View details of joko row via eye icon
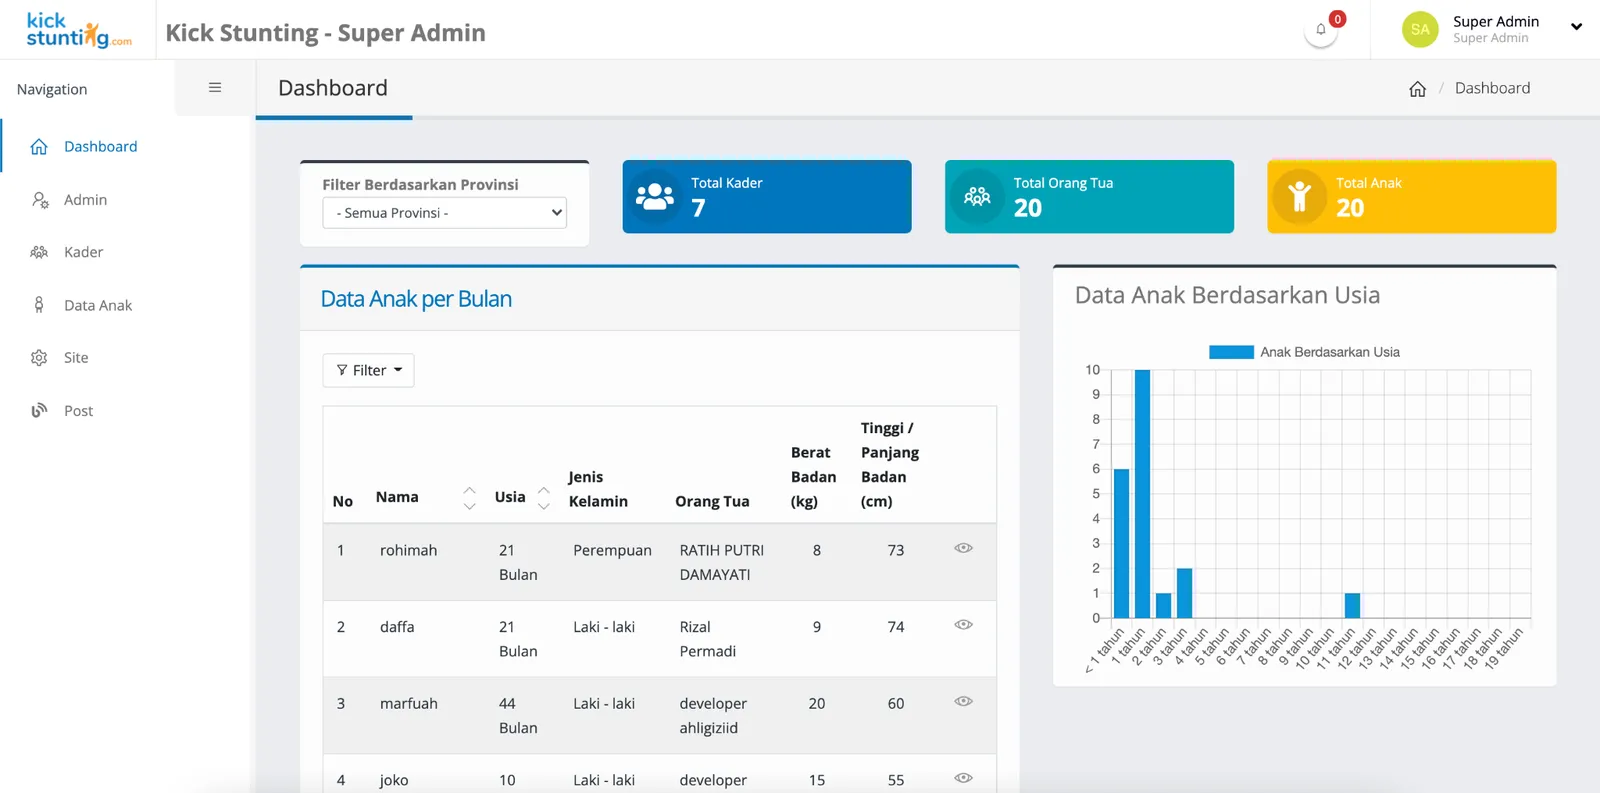 (963, 778)
